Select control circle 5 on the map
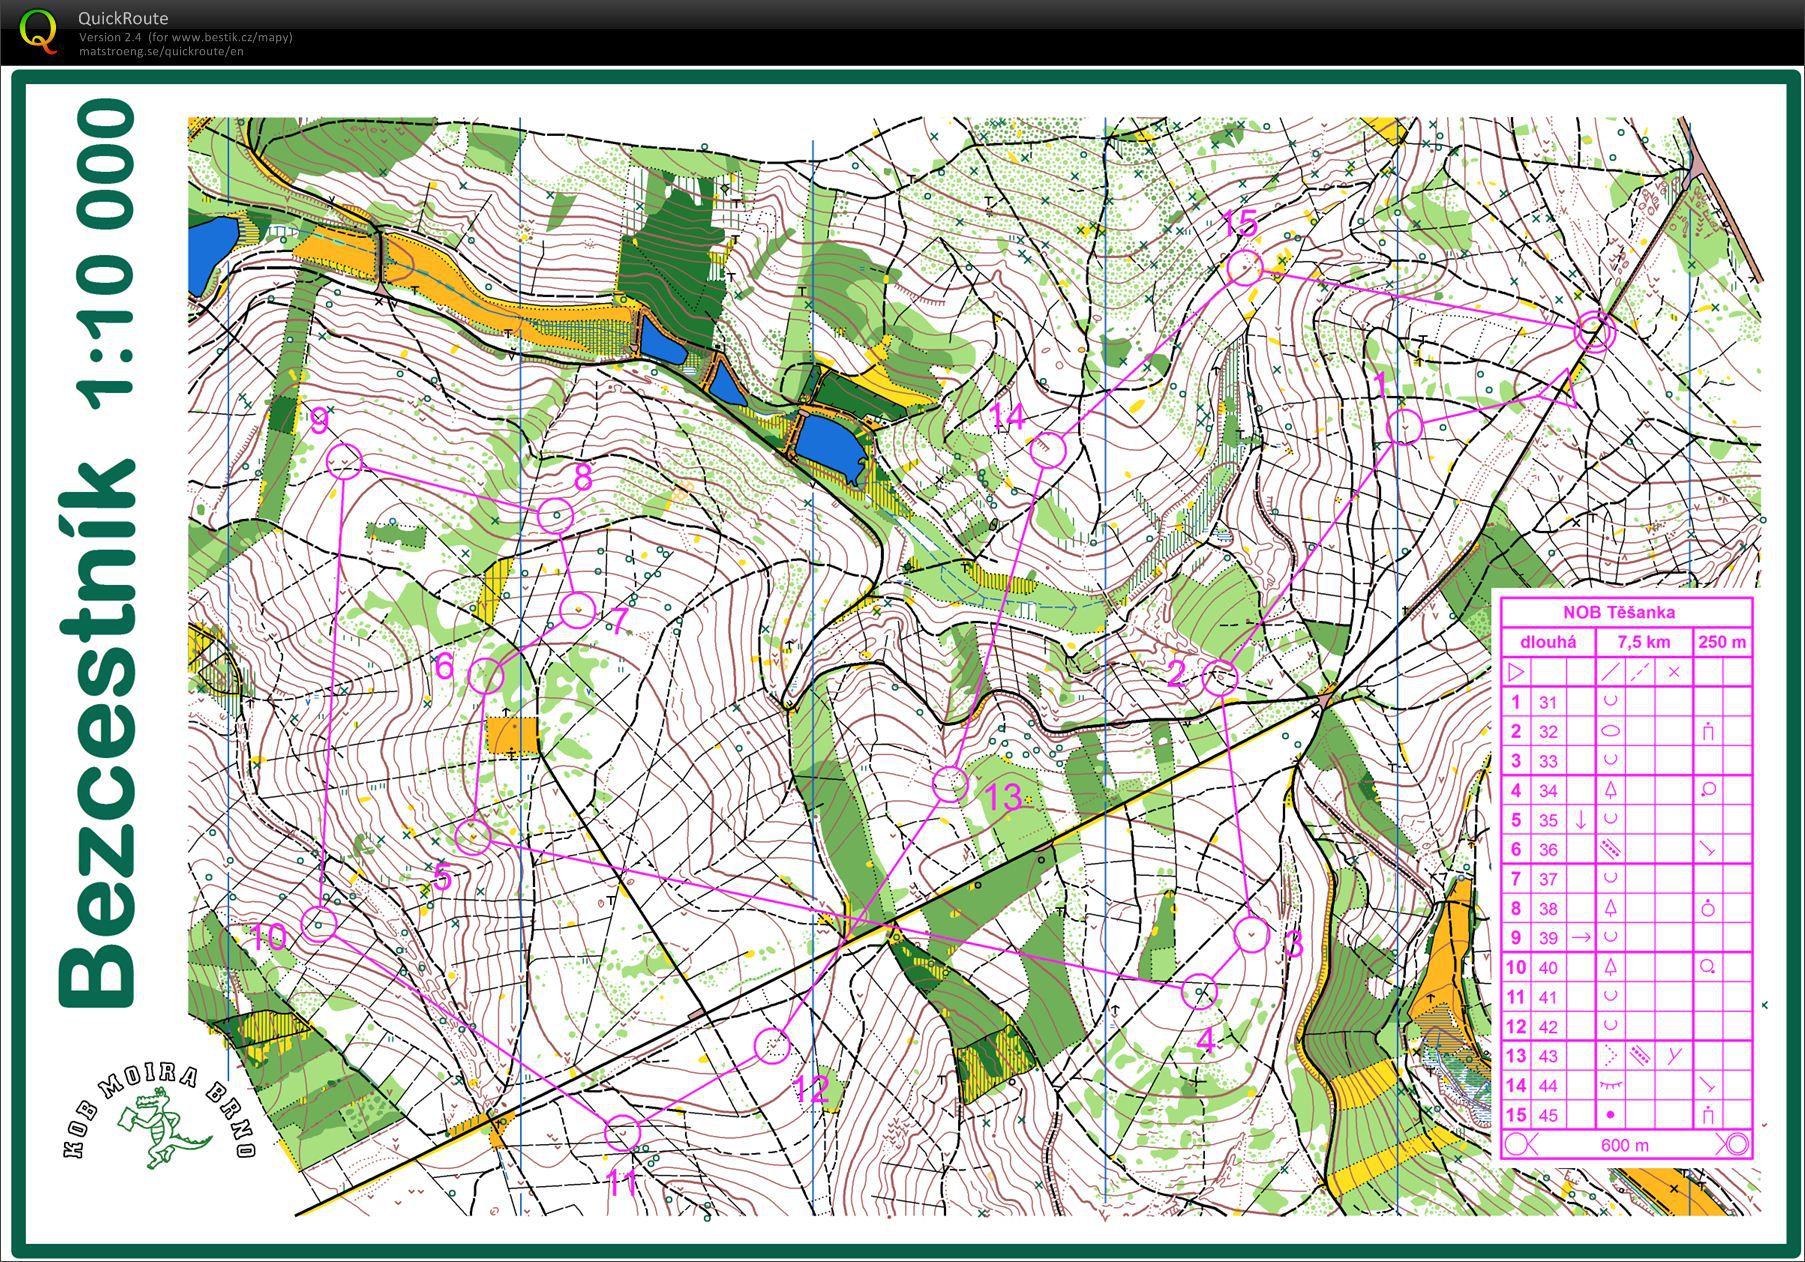Viewport: 1805px width, 1262px height. coord(474,836)
